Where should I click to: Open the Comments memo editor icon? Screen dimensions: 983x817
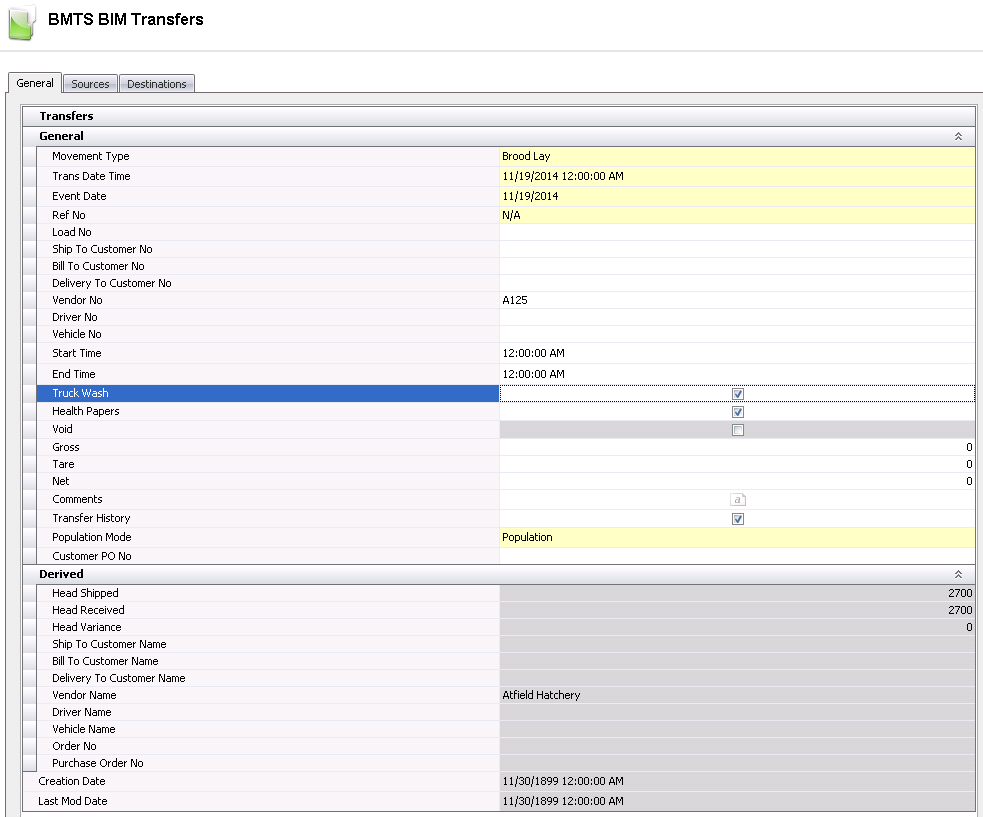pyautogui.click(x=737, y=499)
